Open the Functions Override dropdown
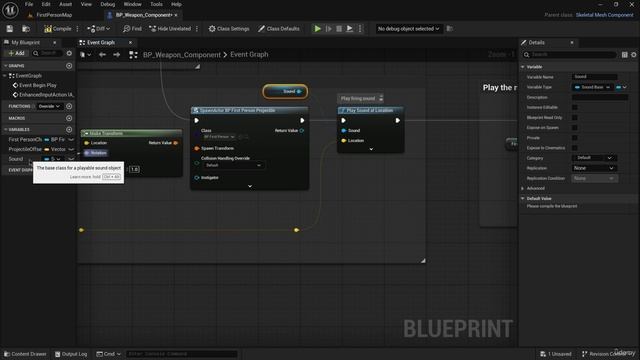This screenshot has width=640, height=360. pyautogui.click(x=49, y=106)
